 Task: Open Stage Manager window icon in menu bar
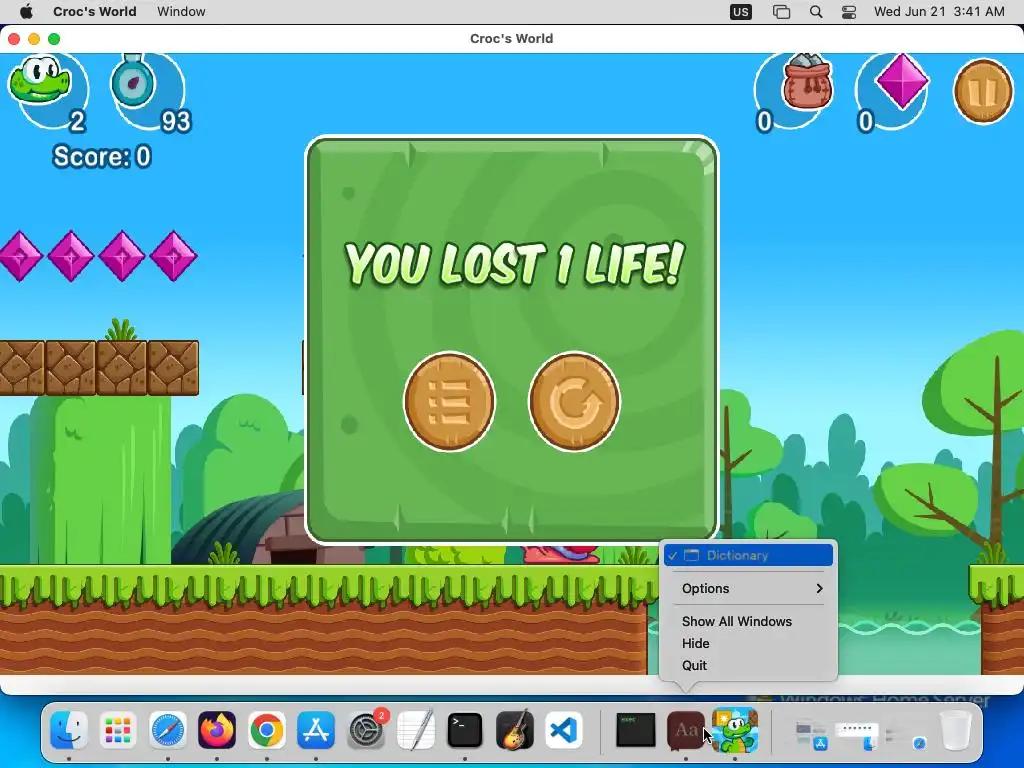781,12
